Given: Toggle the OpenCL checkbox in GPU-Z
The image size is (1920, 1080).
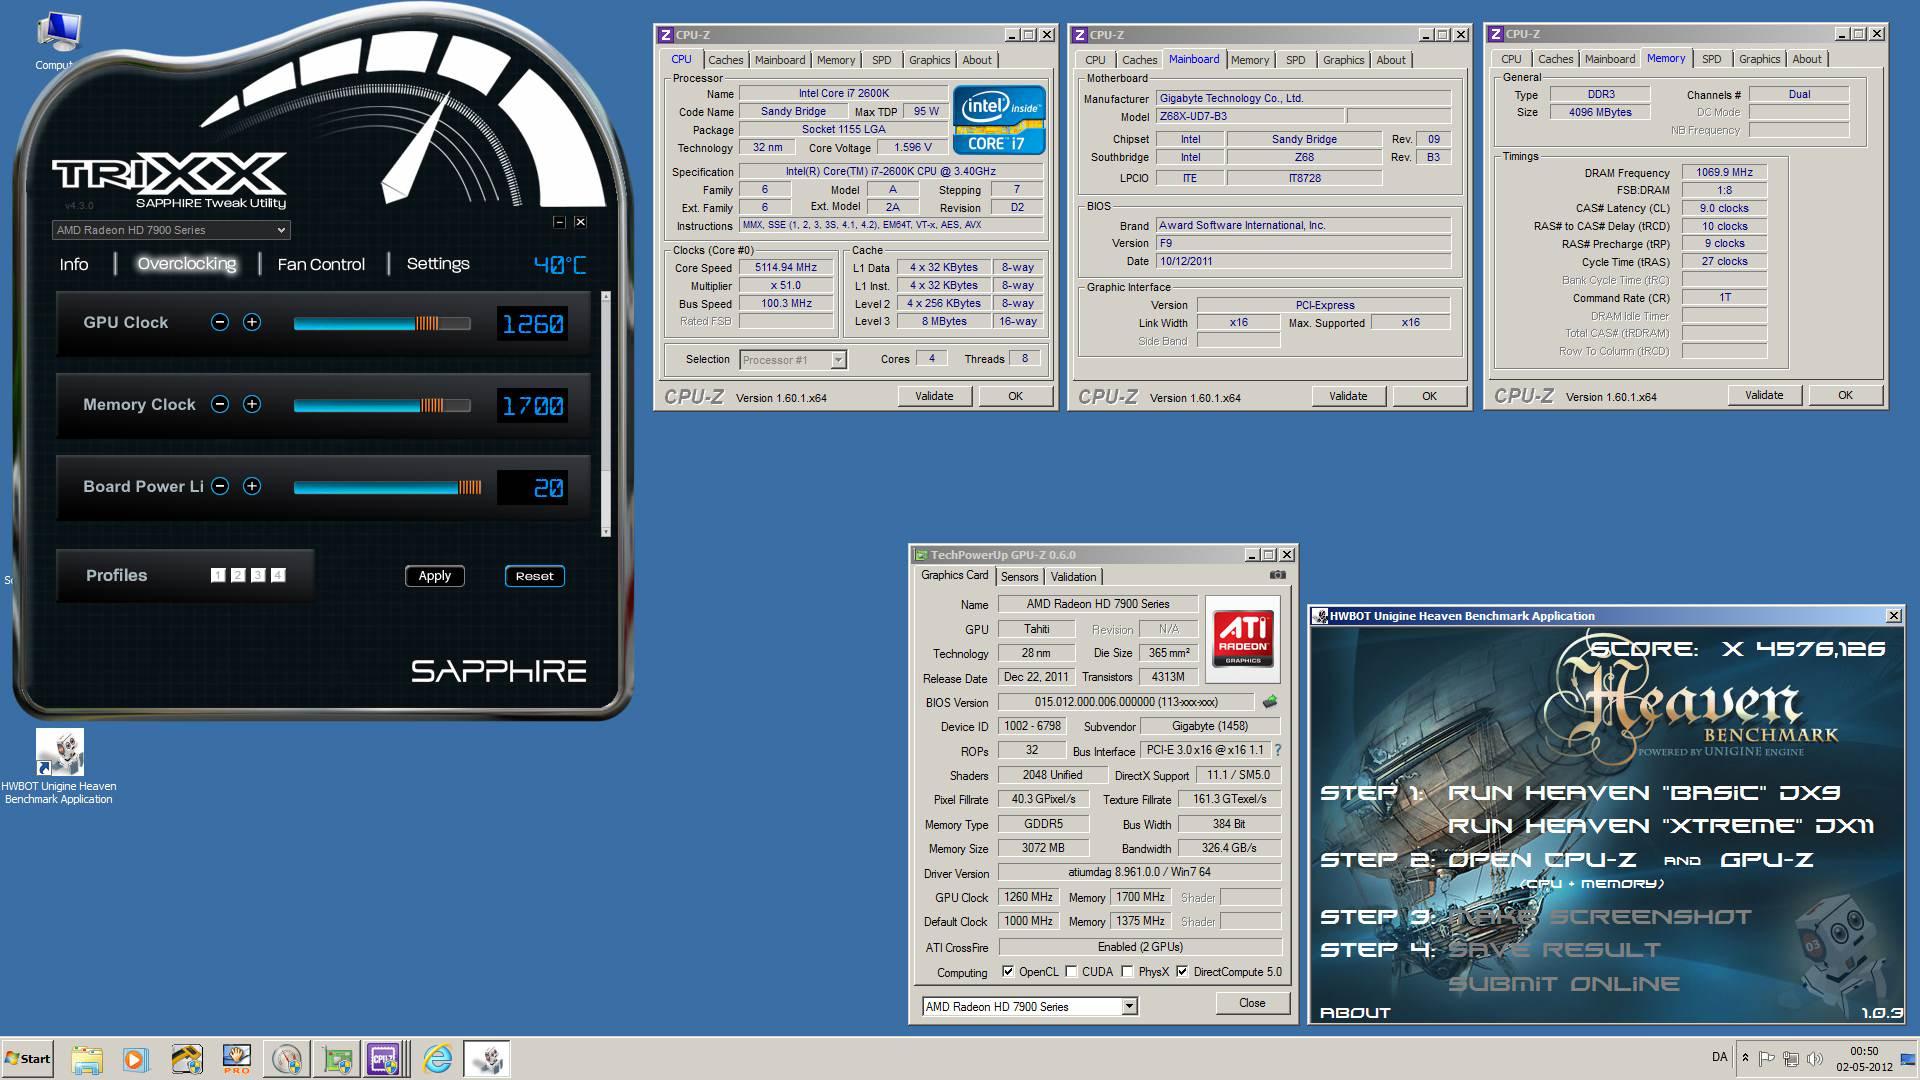Looking at the screenshot, I should [x=1008, y=971].
